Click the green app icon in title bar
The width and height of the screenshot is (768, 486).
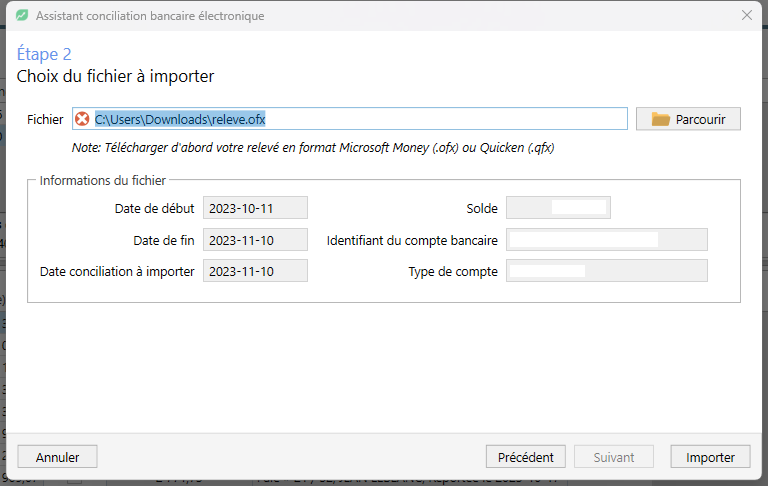point(22,16)
